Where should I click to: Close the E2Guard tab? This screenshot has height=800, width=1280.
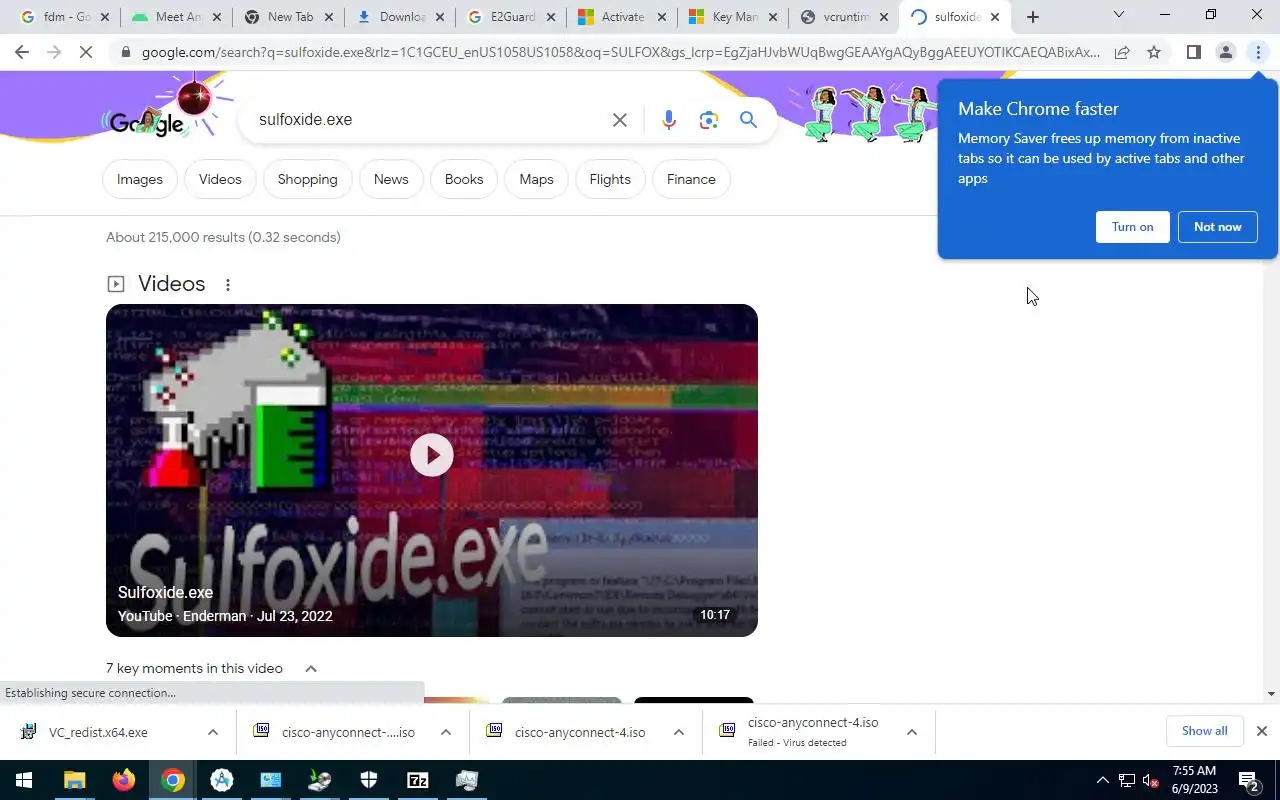pyautogui.click(x=550, y=17)
